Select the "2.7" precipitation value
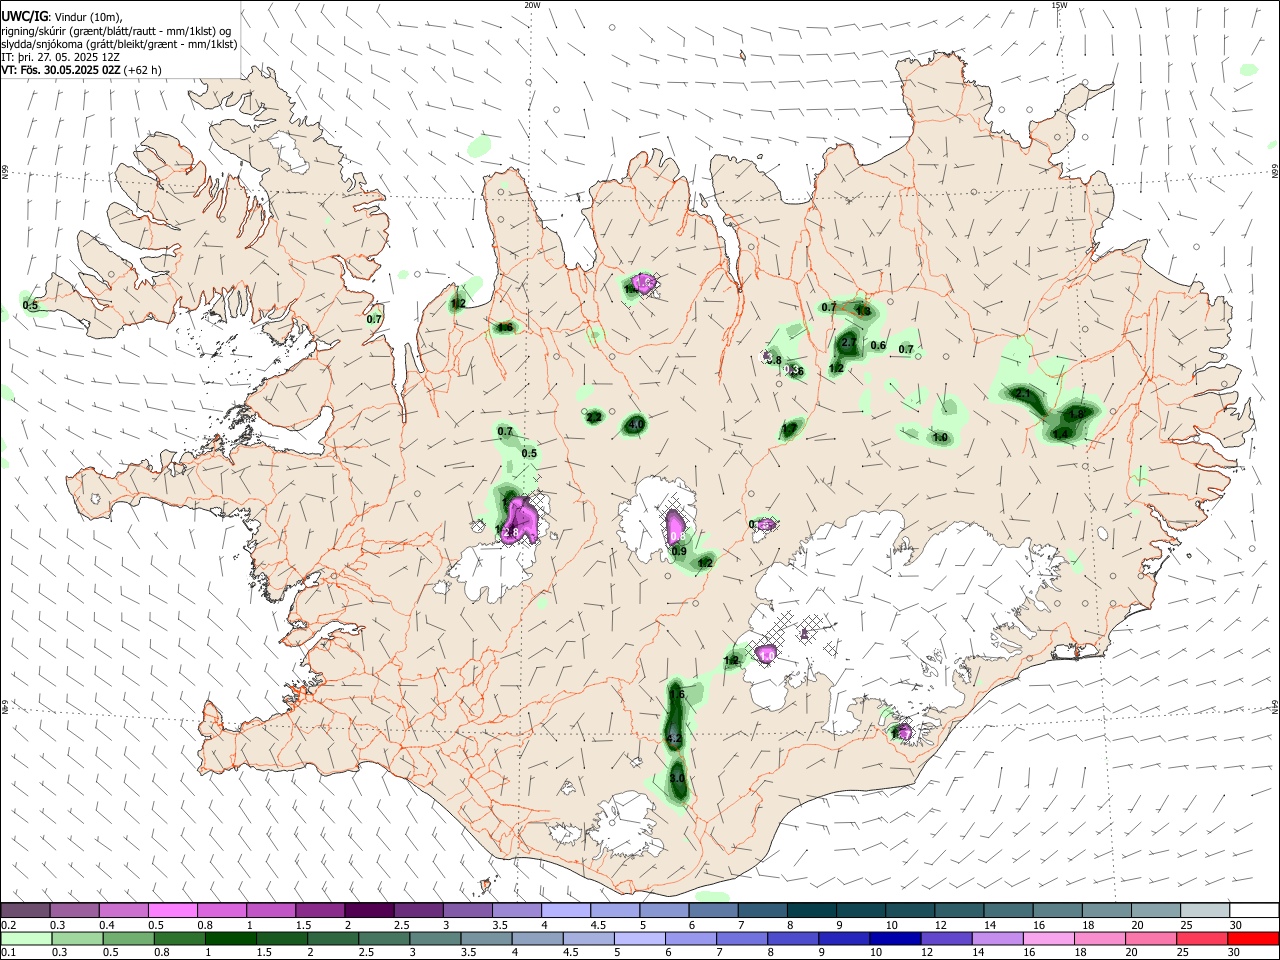The image size is (1280, 960). tap(849, 342)
